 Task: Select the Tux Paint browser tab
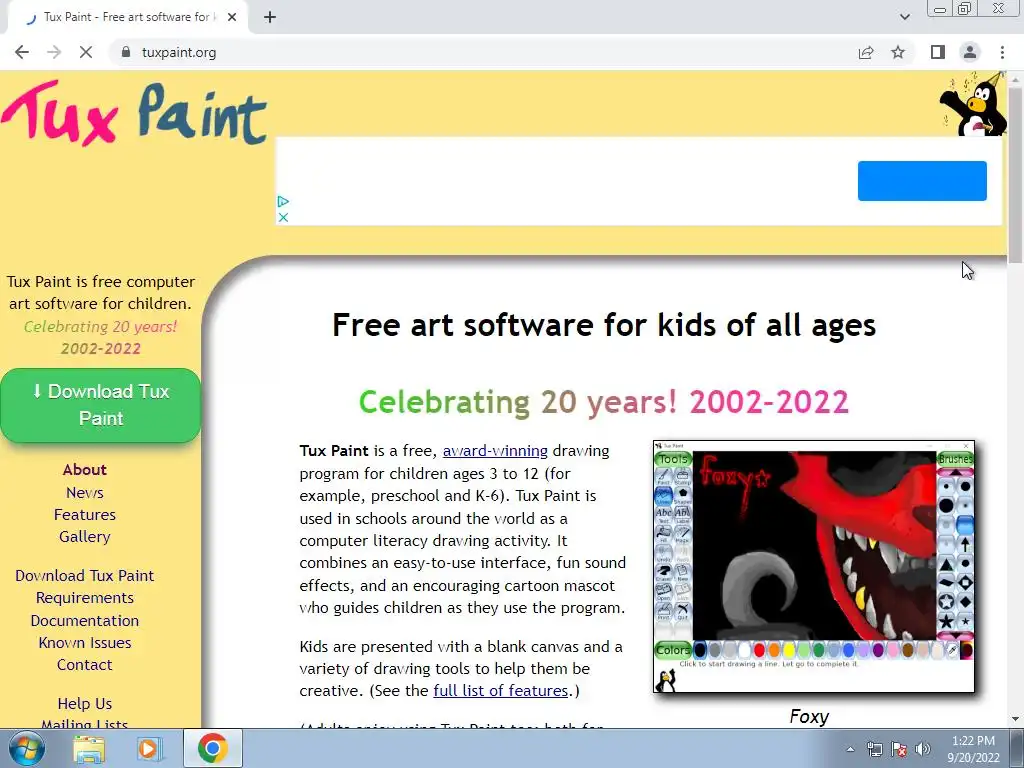[127, 17]
